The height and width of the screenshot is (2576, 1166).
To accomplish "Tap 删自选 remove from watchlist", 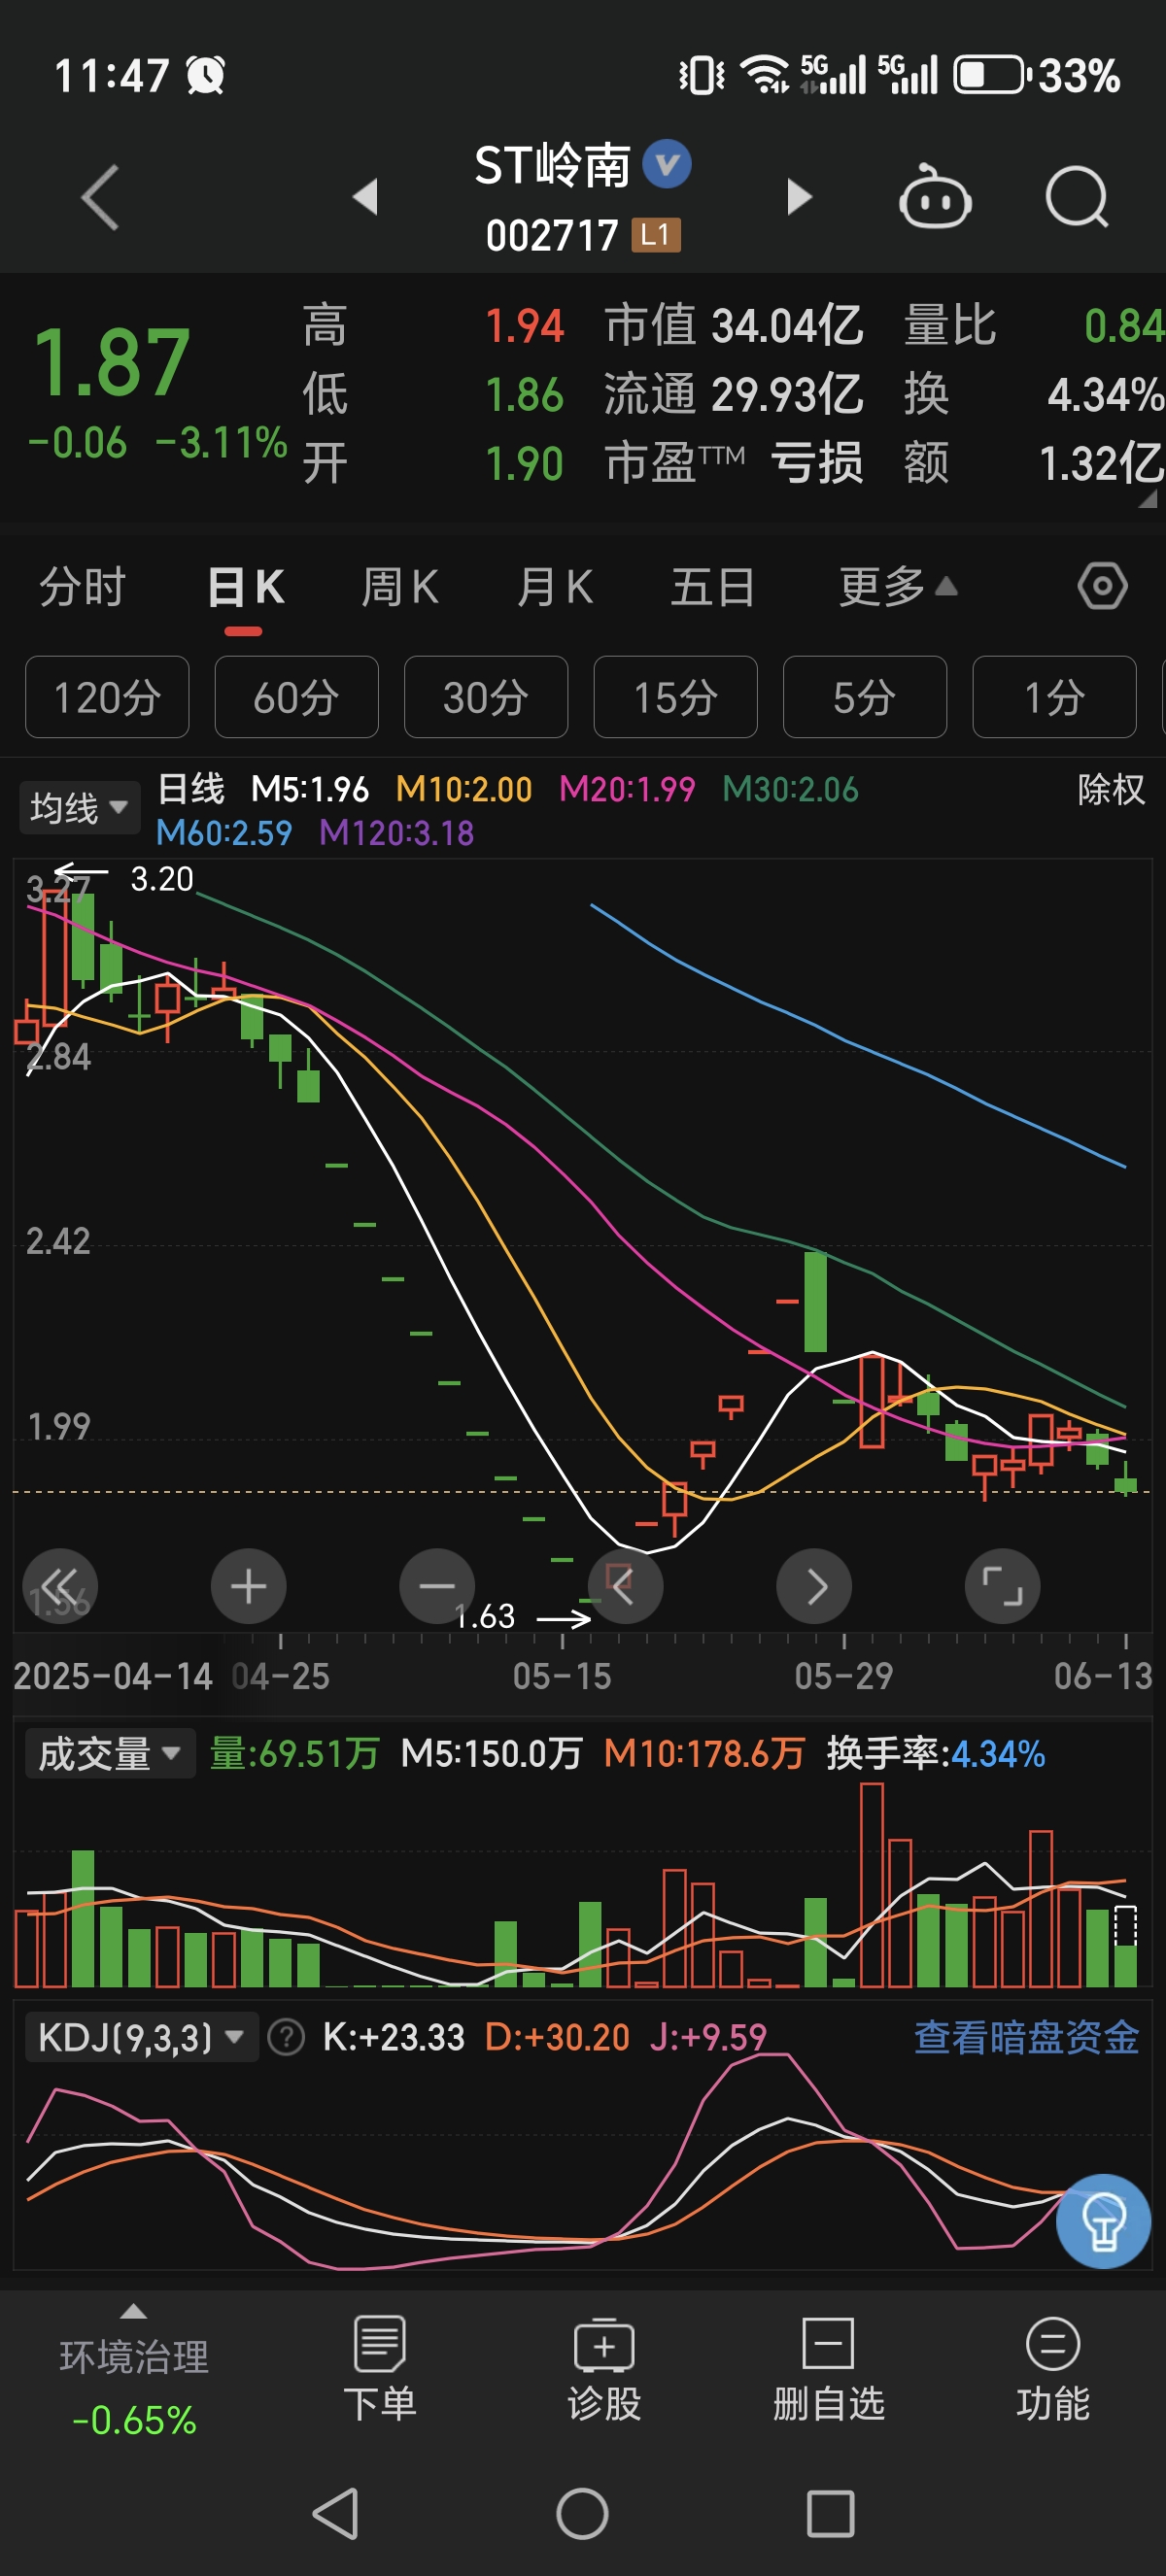I will [x=828, y=2368].
